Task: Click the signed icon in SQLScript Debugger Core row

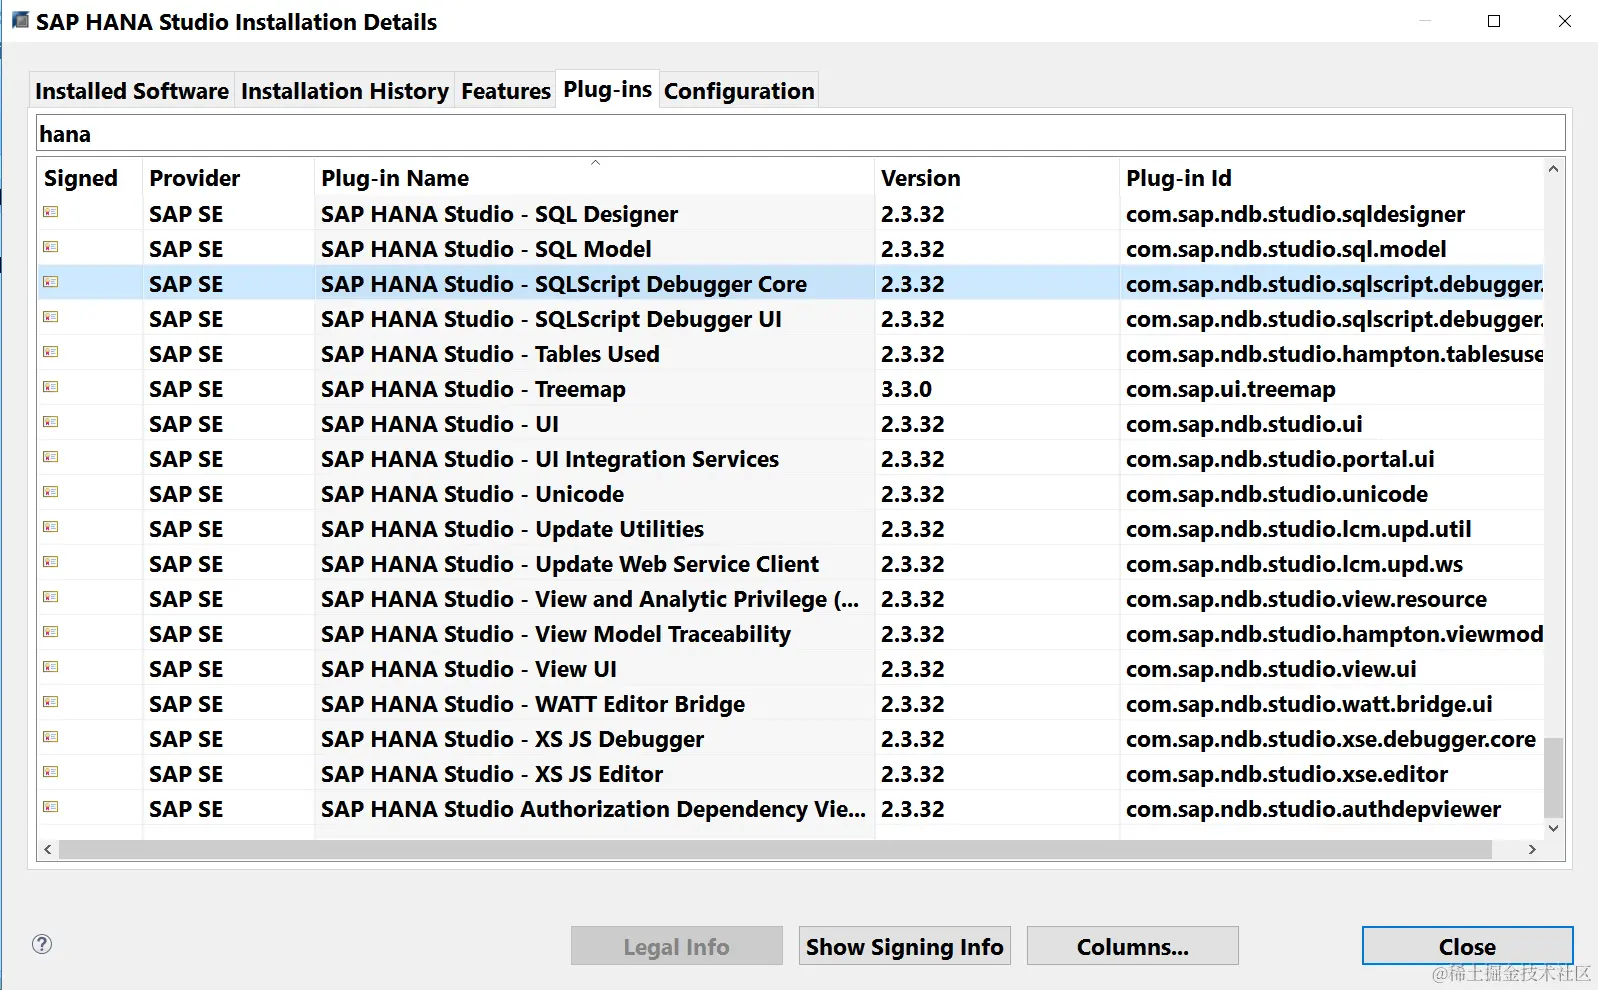Action: coord(51,282)
